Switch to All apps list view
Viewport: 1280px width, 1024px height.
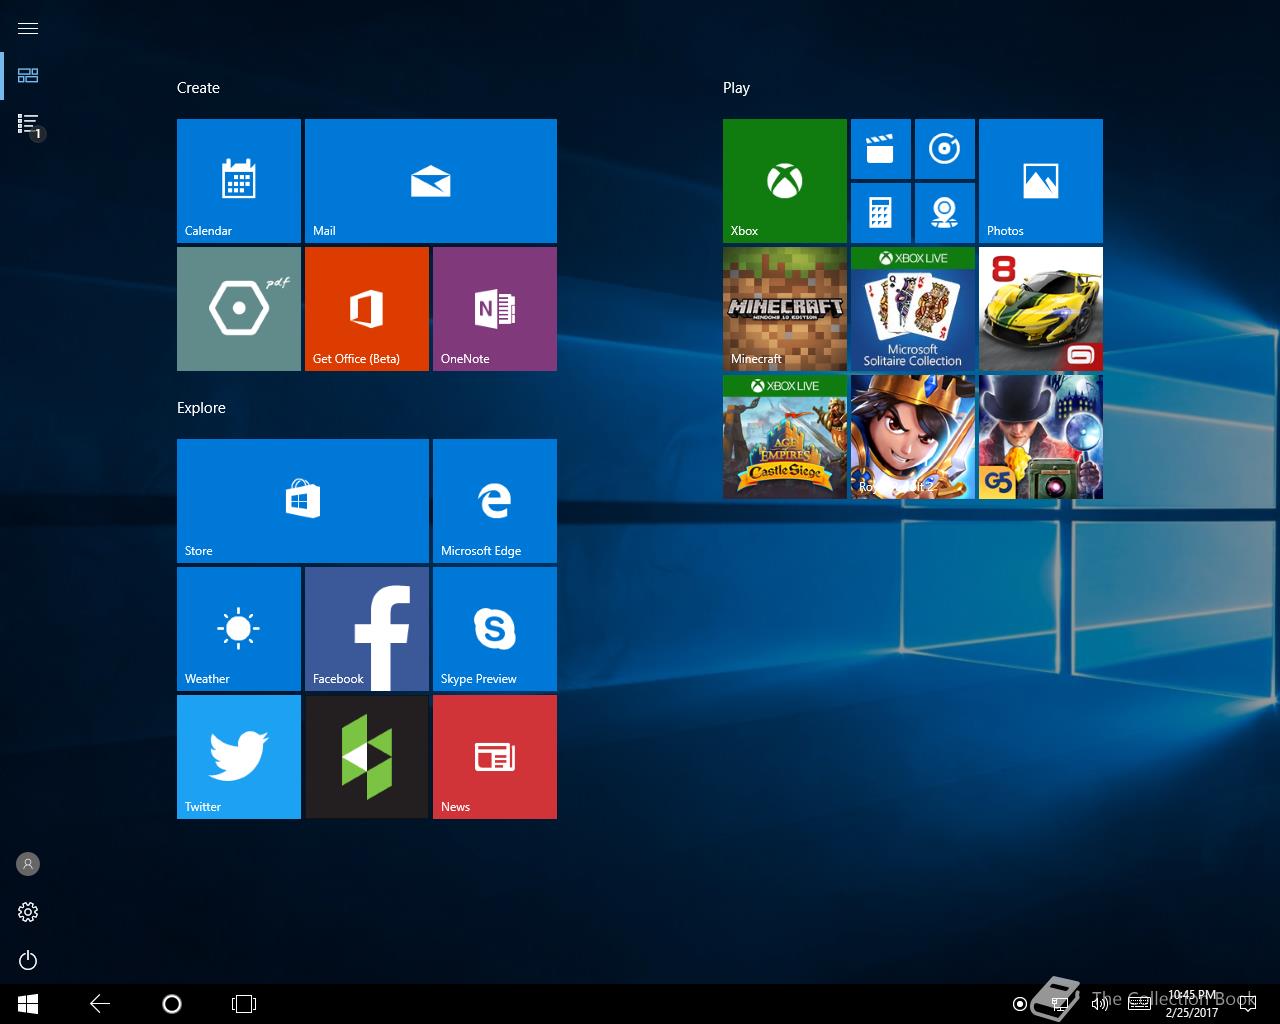coord(28,123)
